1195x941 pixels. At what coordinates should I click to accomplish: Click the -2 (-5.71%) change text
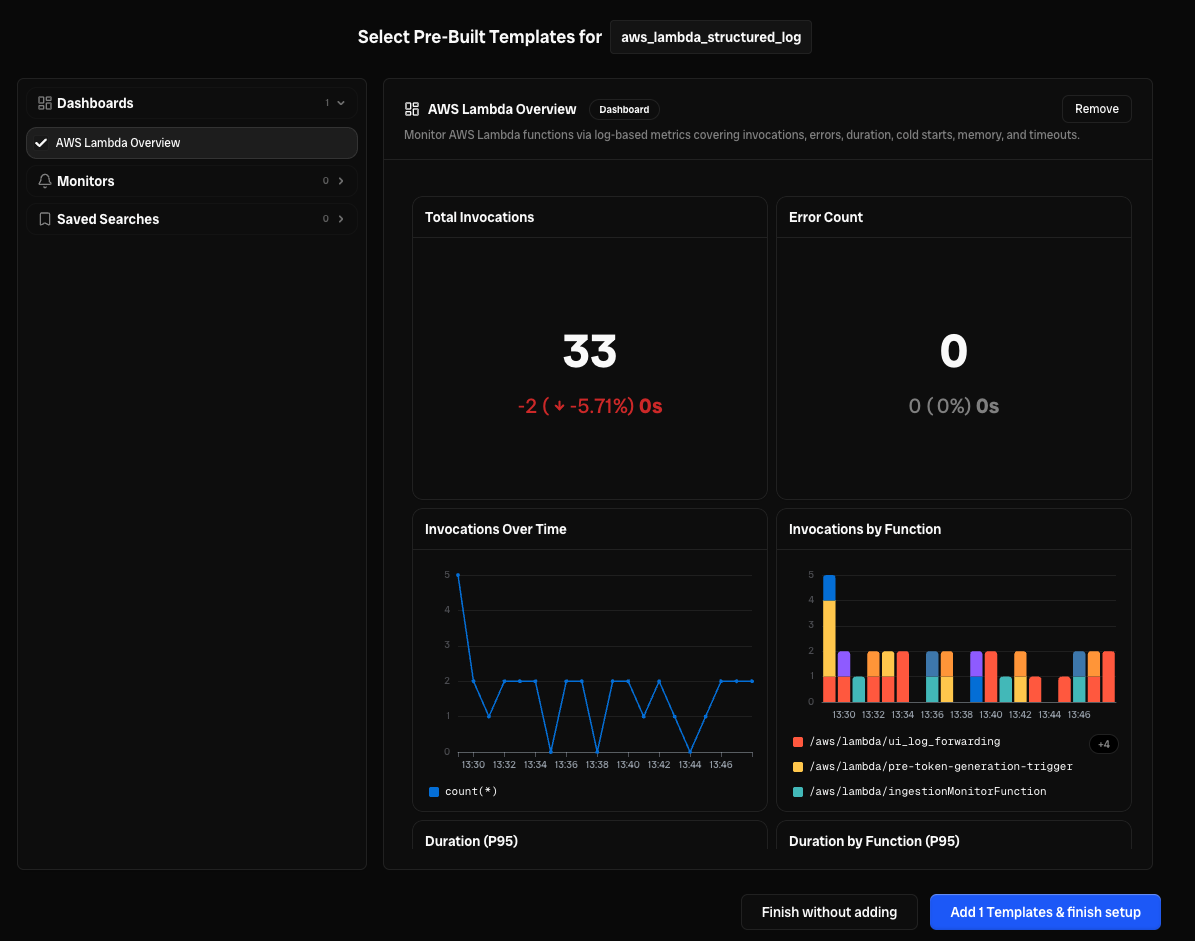tap(589, 406)
